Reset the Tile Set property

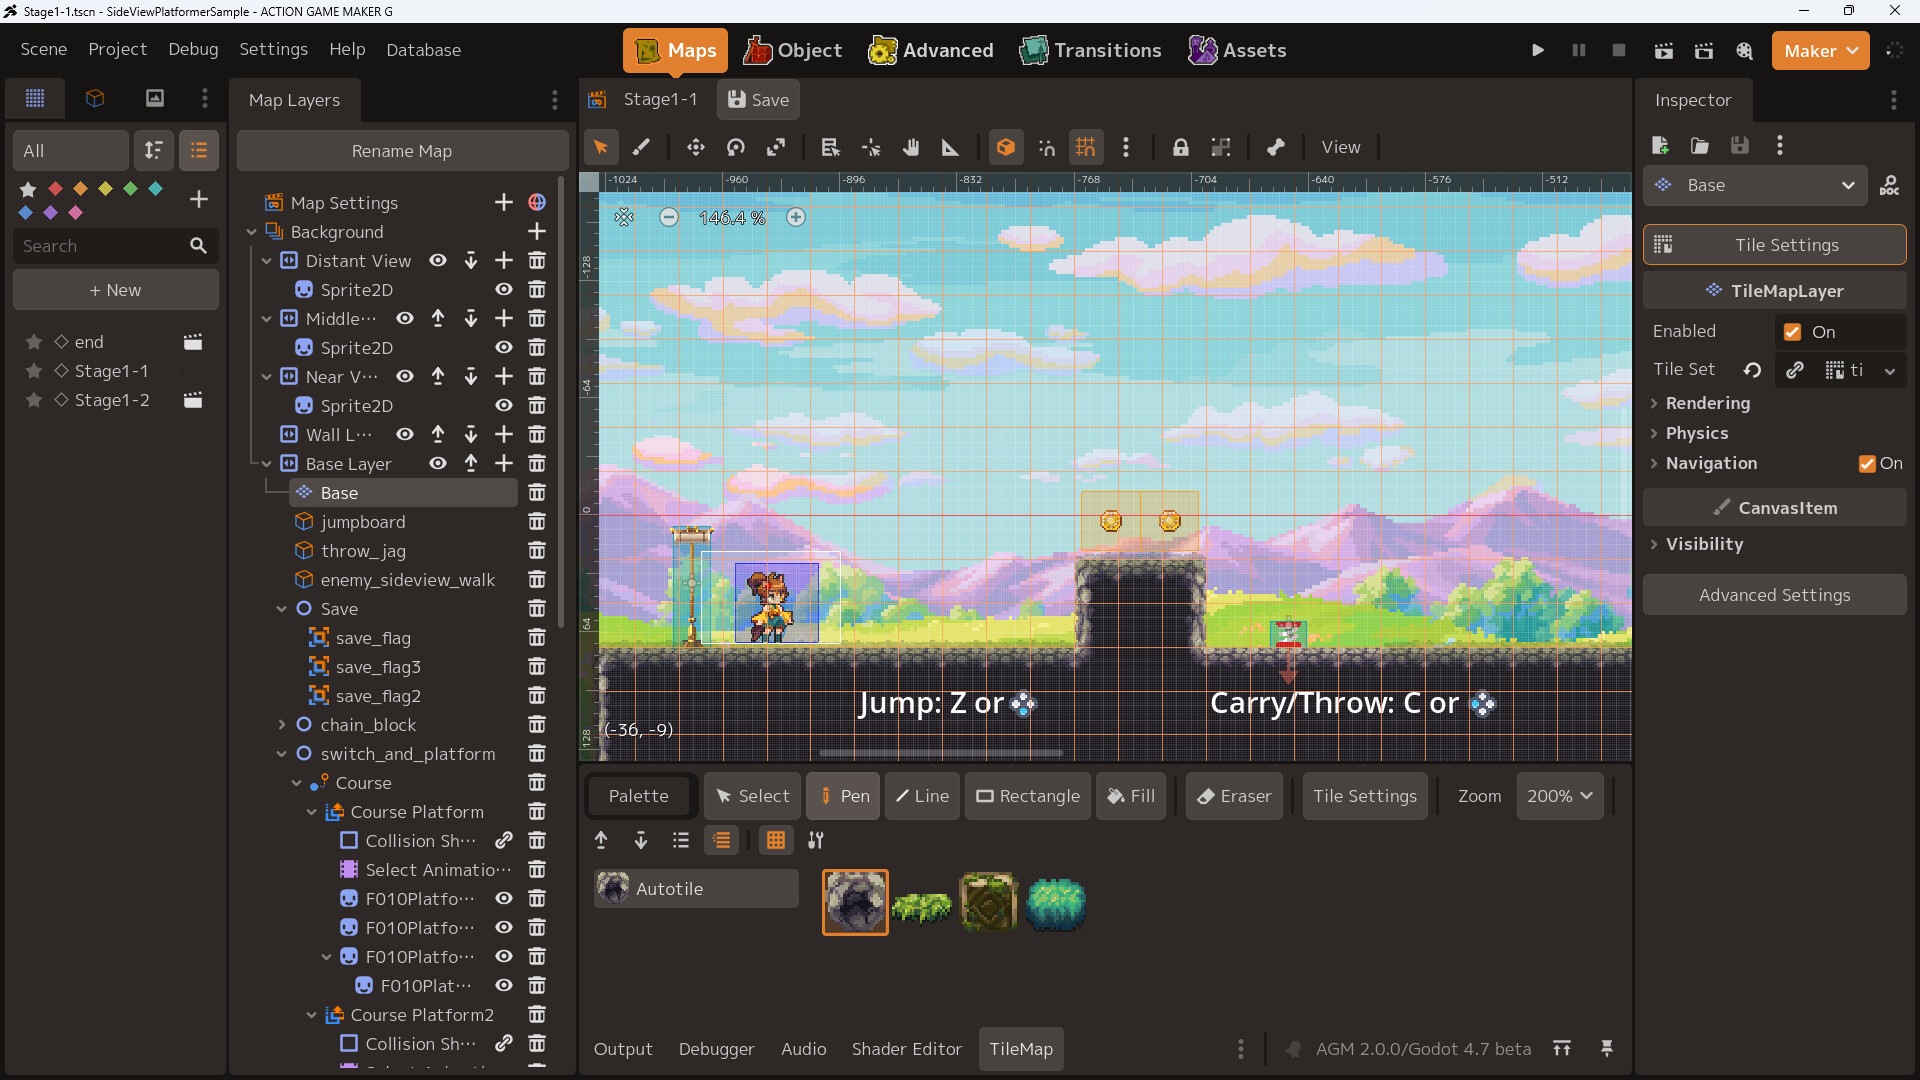(x=1752, y=370)
